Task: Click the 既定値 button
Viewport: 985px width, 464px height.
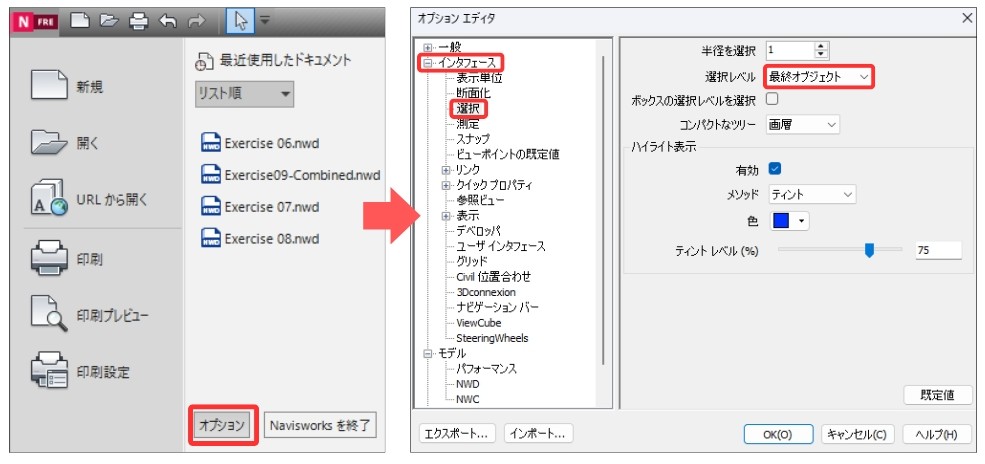Action: 937,396
